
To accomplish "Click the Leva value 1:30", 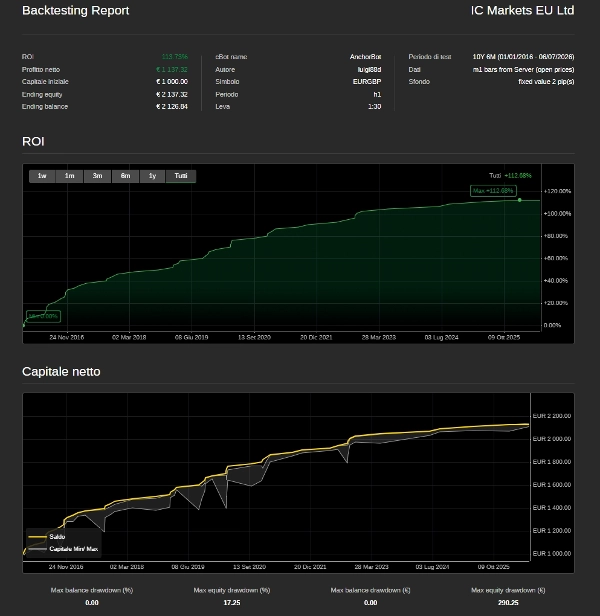I will (x=374, y=107).
